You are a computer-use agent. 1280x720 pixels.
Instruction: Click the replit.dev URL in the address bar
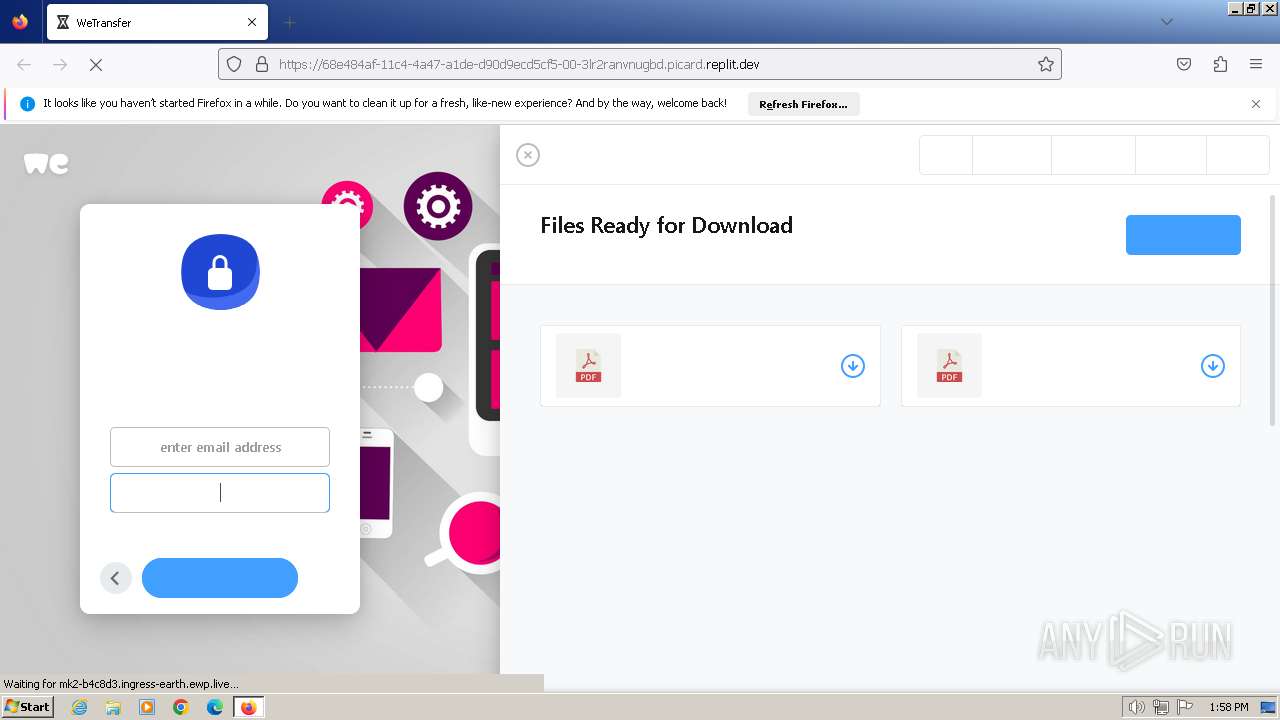tap(519, 64)
